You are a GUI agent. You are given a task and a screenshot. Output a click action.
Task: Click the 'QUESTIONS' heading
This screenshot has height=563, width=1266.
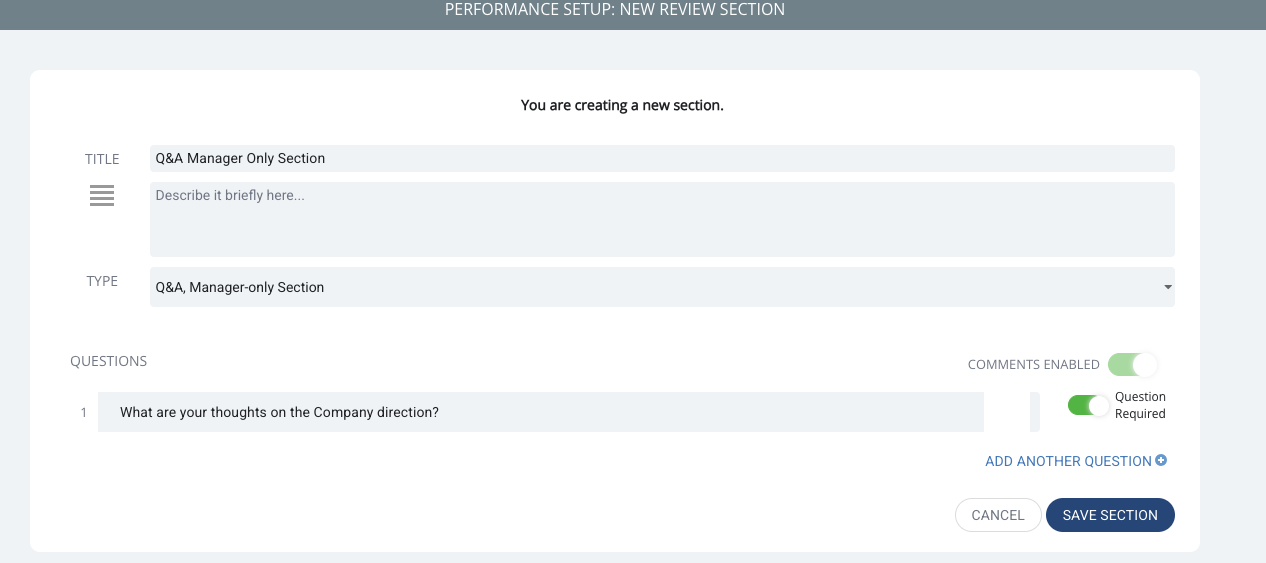point(108,361)
